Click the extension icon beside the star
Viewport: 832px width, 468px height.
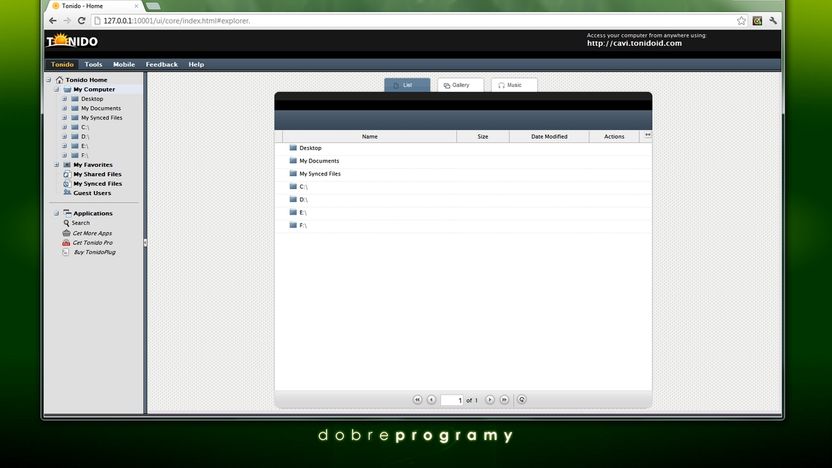pyautogui.click(x=757, y=21)
